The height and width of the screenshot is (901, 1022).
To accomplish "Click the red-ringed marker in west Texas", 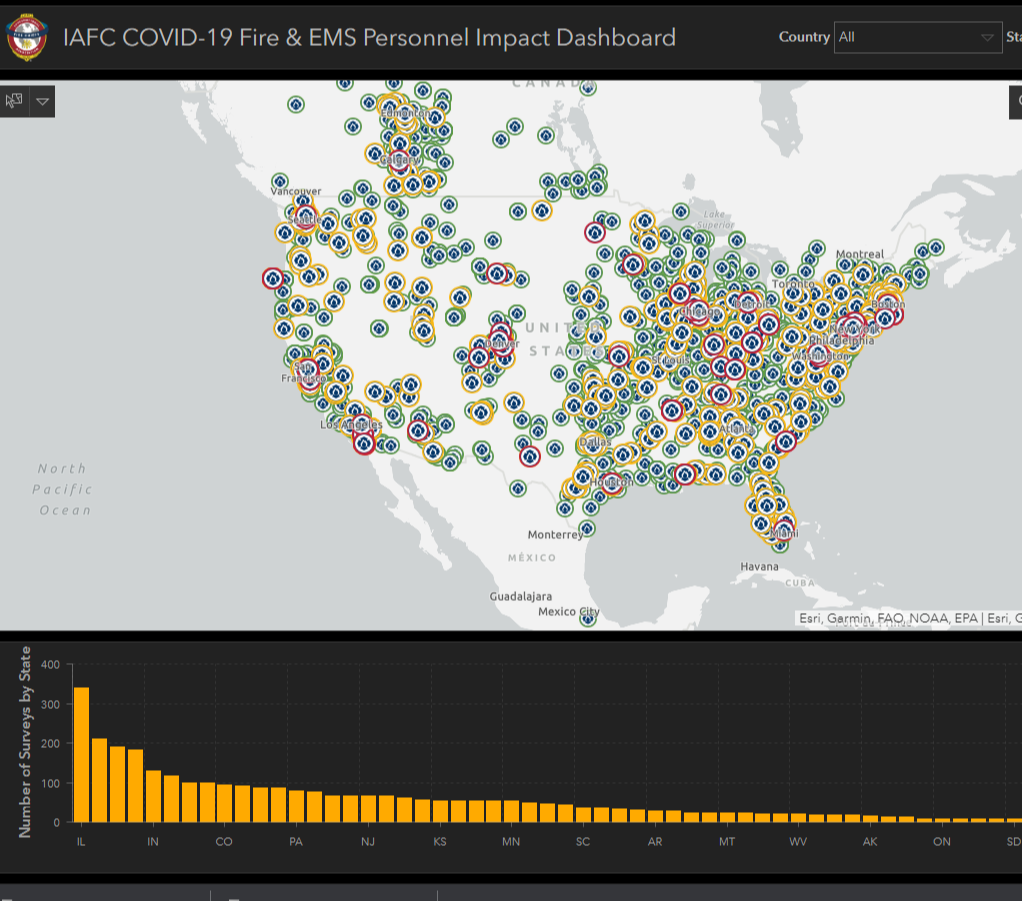I will pos(530,456).
